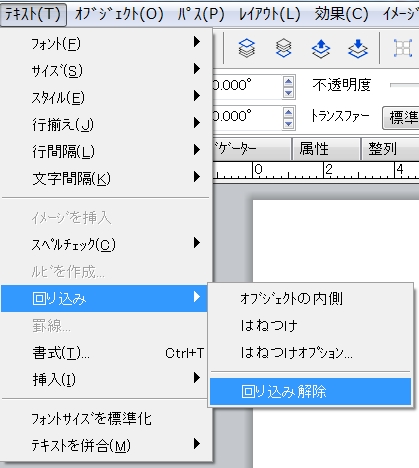
Task: Click the move forward one layer icon
Action: coord(321,48)
